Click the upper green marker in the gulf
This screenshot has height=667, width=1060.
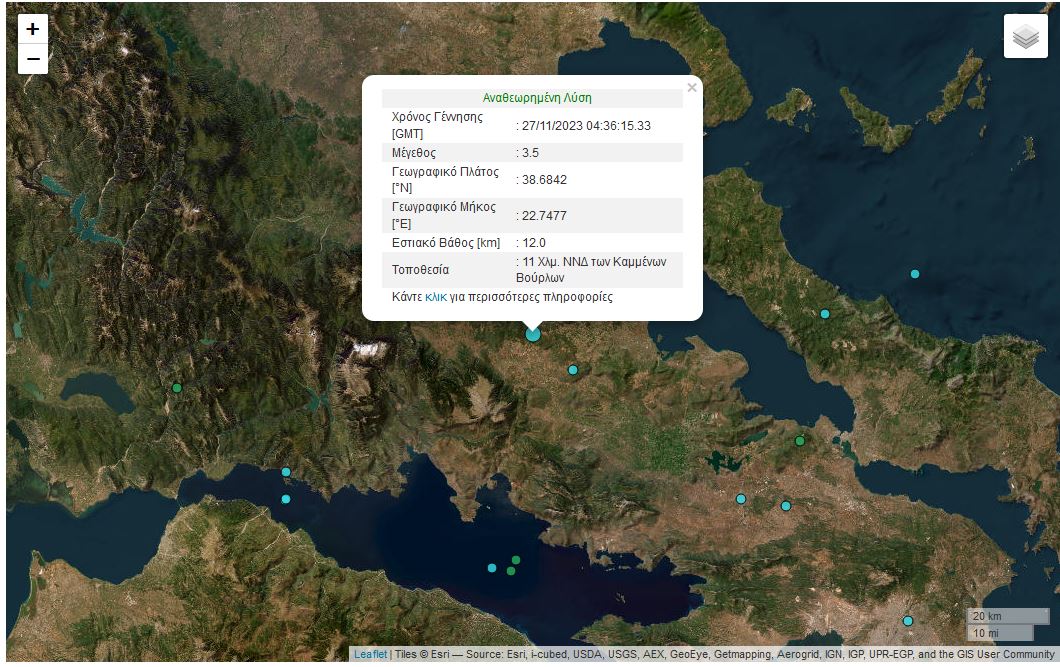click(516, 560)
